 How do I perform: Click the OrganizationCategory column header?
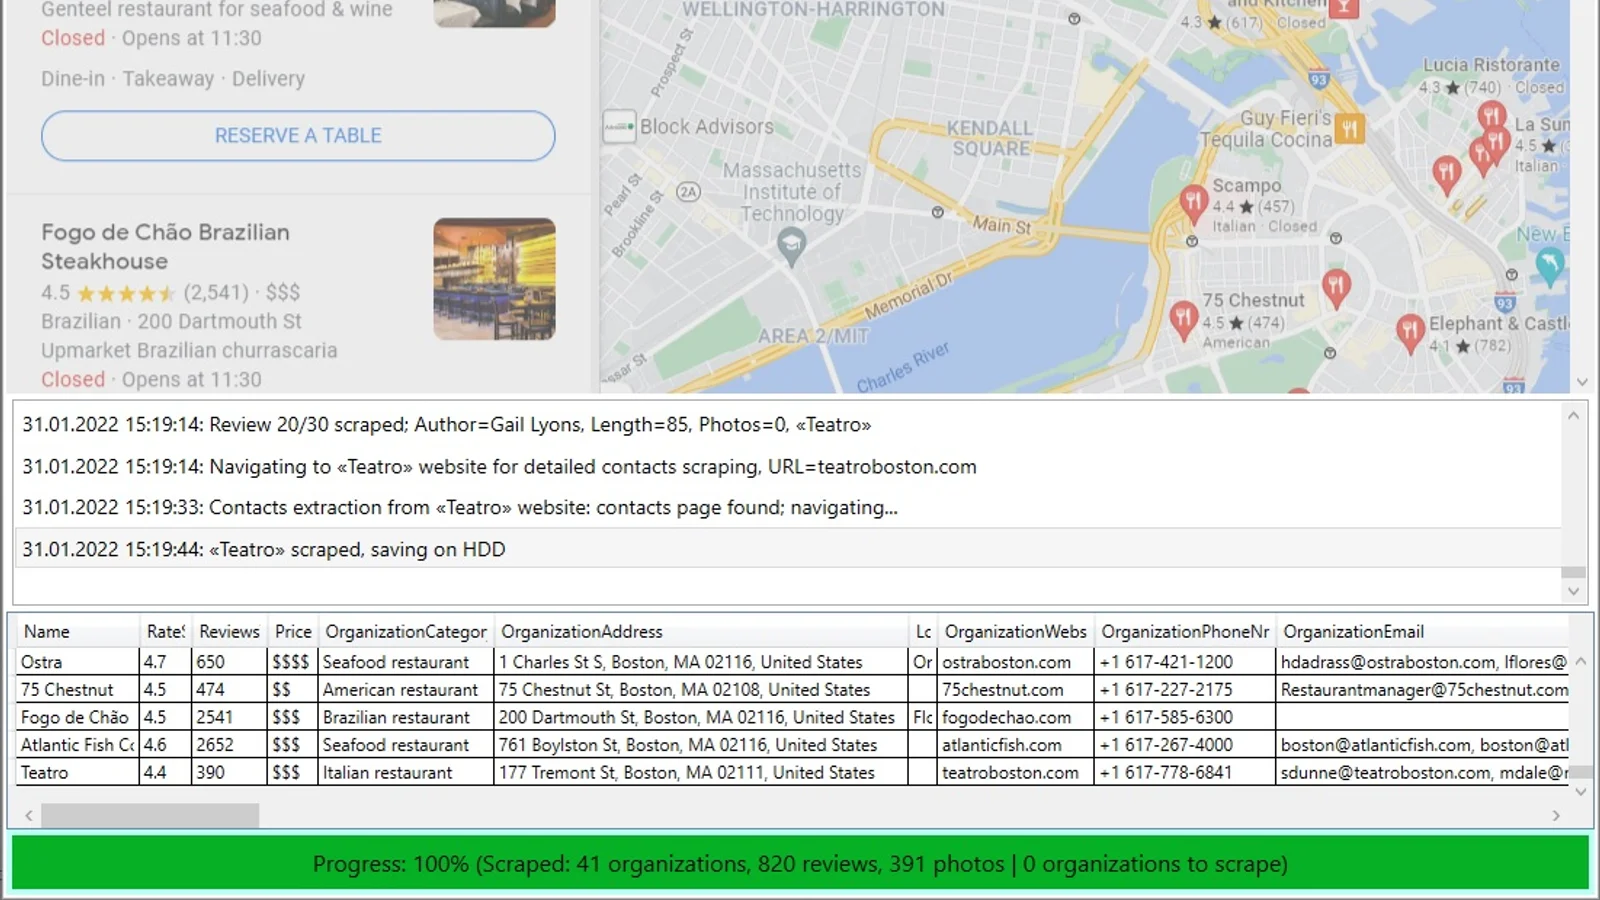click(x=406, y=632)
